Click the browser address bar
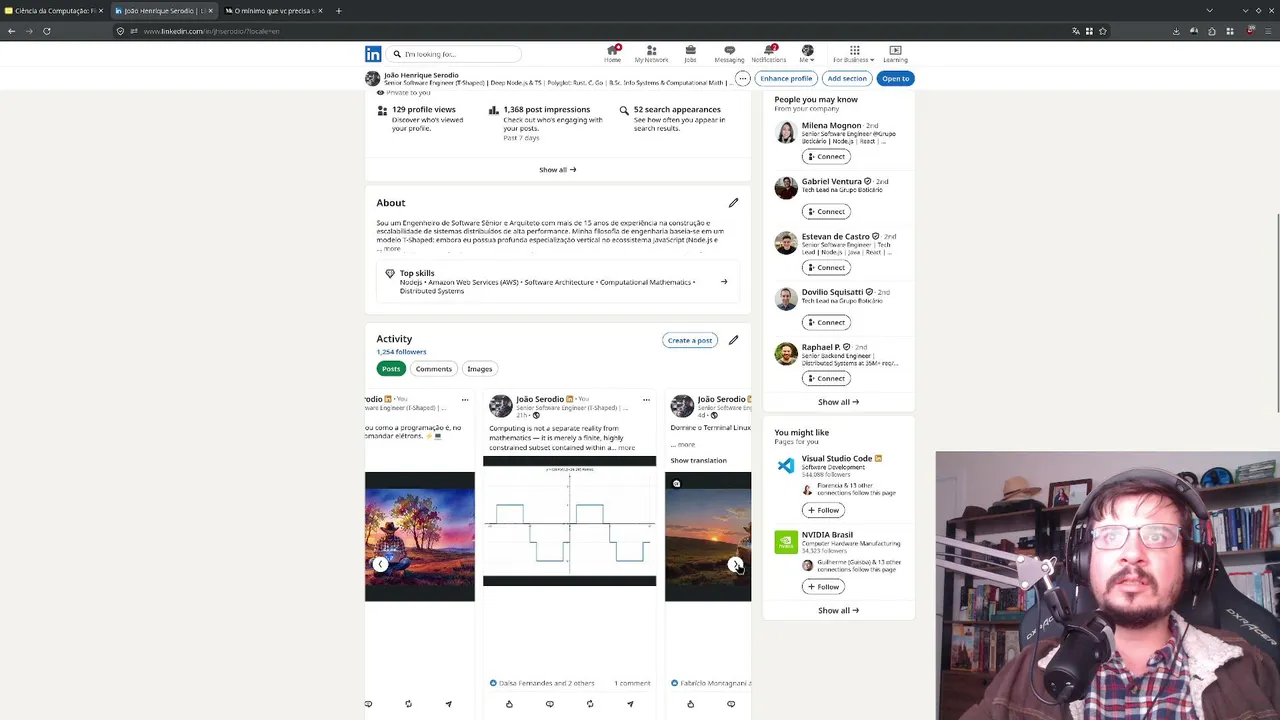 pos(590,31)
